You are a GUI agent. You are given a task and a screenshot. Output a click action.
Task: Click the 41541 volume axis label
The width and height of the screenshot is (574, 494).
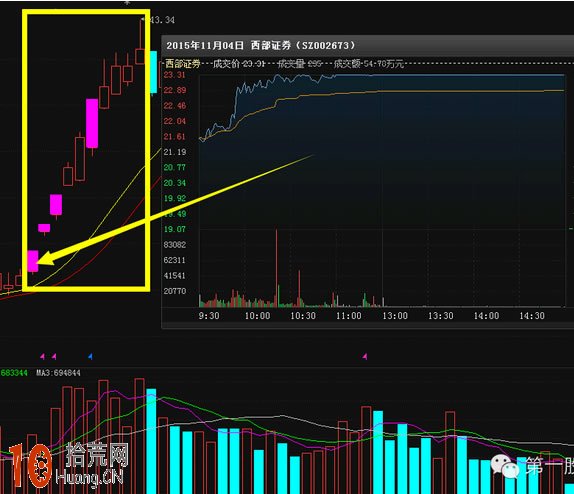click(x=175, y=276)
